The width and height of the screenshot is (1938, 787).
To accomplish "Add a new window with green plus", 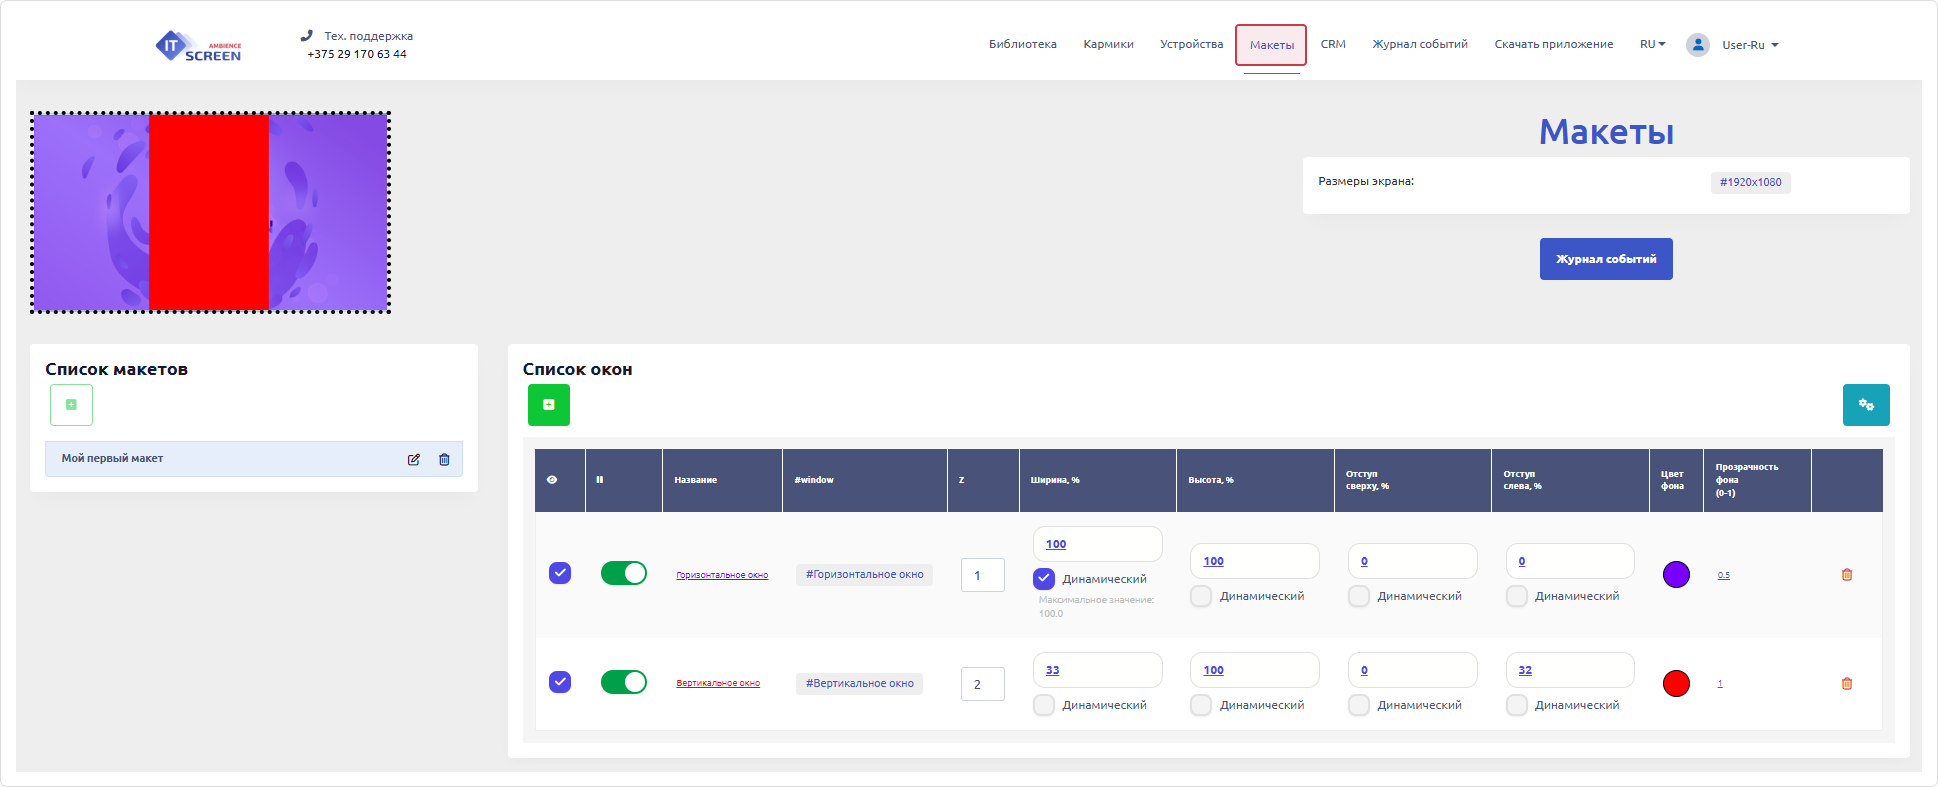I will click(x=549, y=405).
